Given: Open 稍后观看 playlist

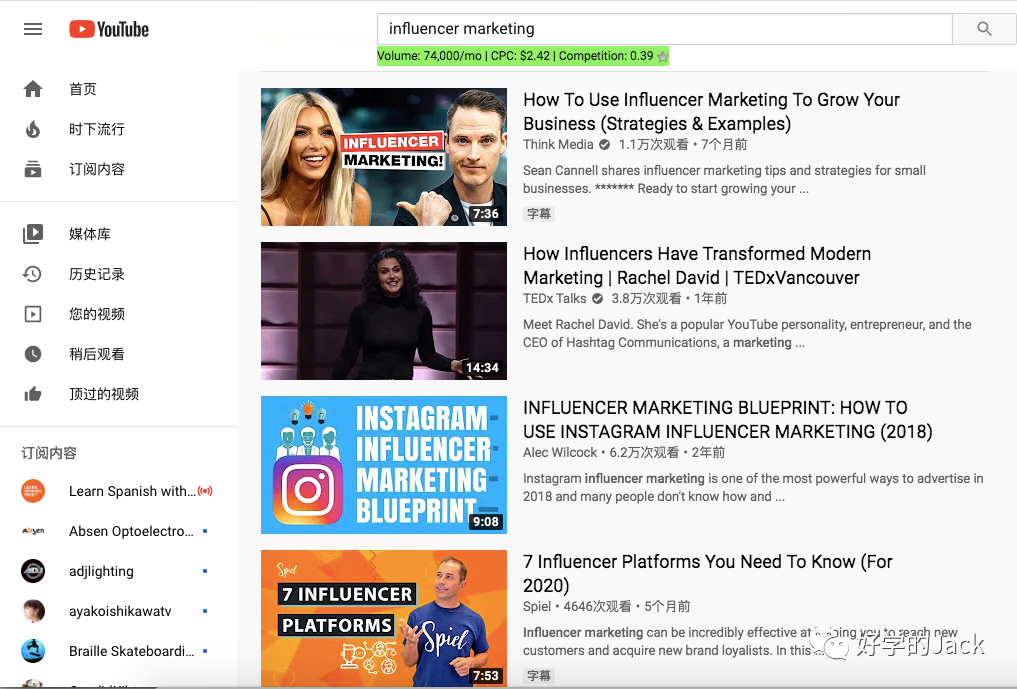Looking at the screenshot, I should [119, 354].
